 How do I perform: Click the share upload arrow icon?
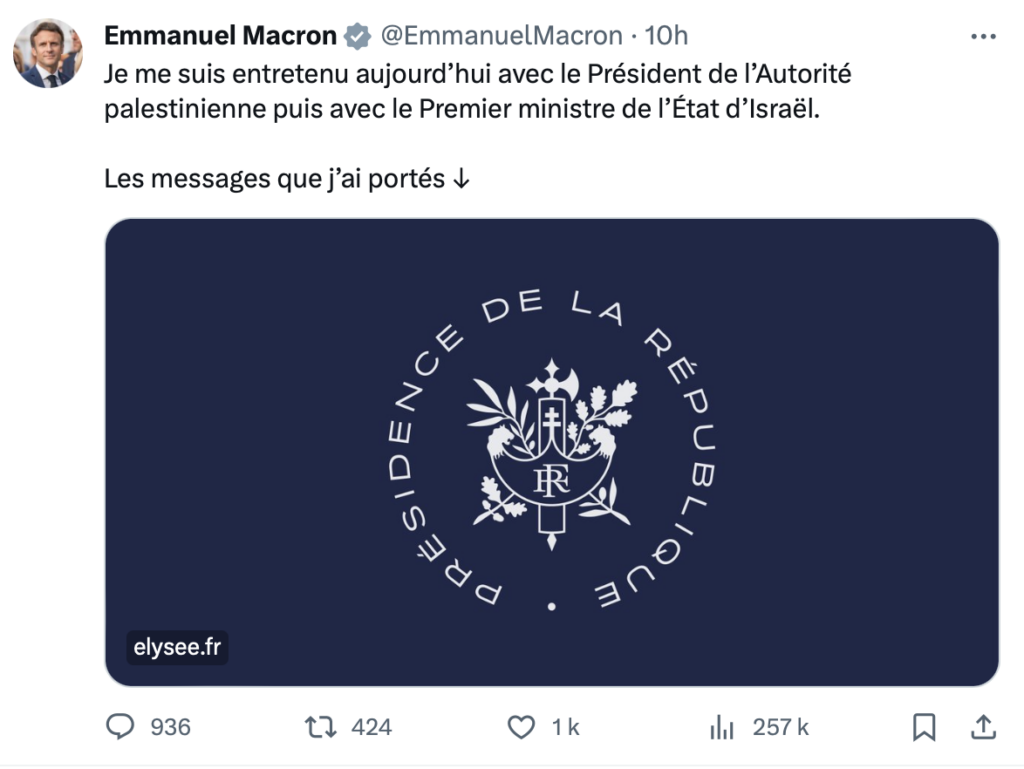983,726
